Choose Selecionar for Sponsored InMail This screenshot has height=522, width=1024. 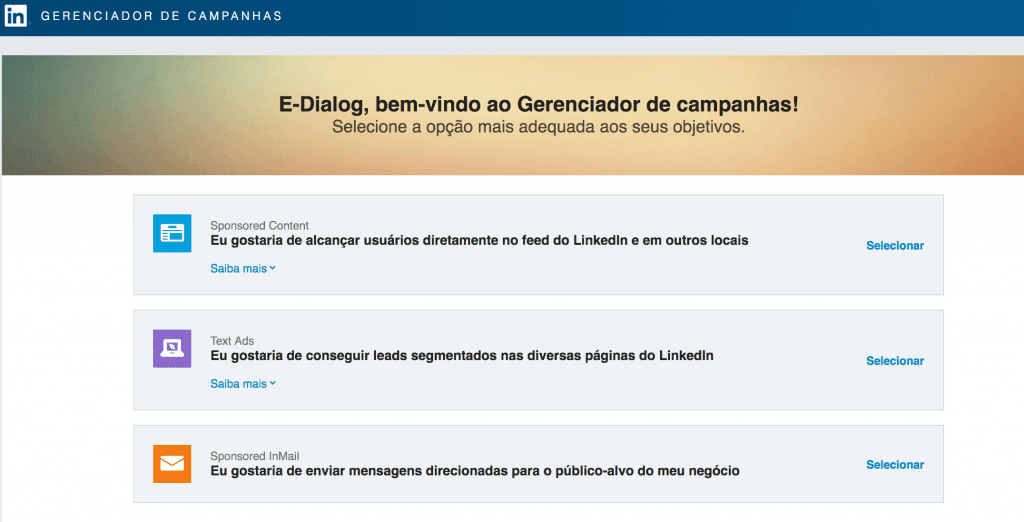click(x=894, y=465)
